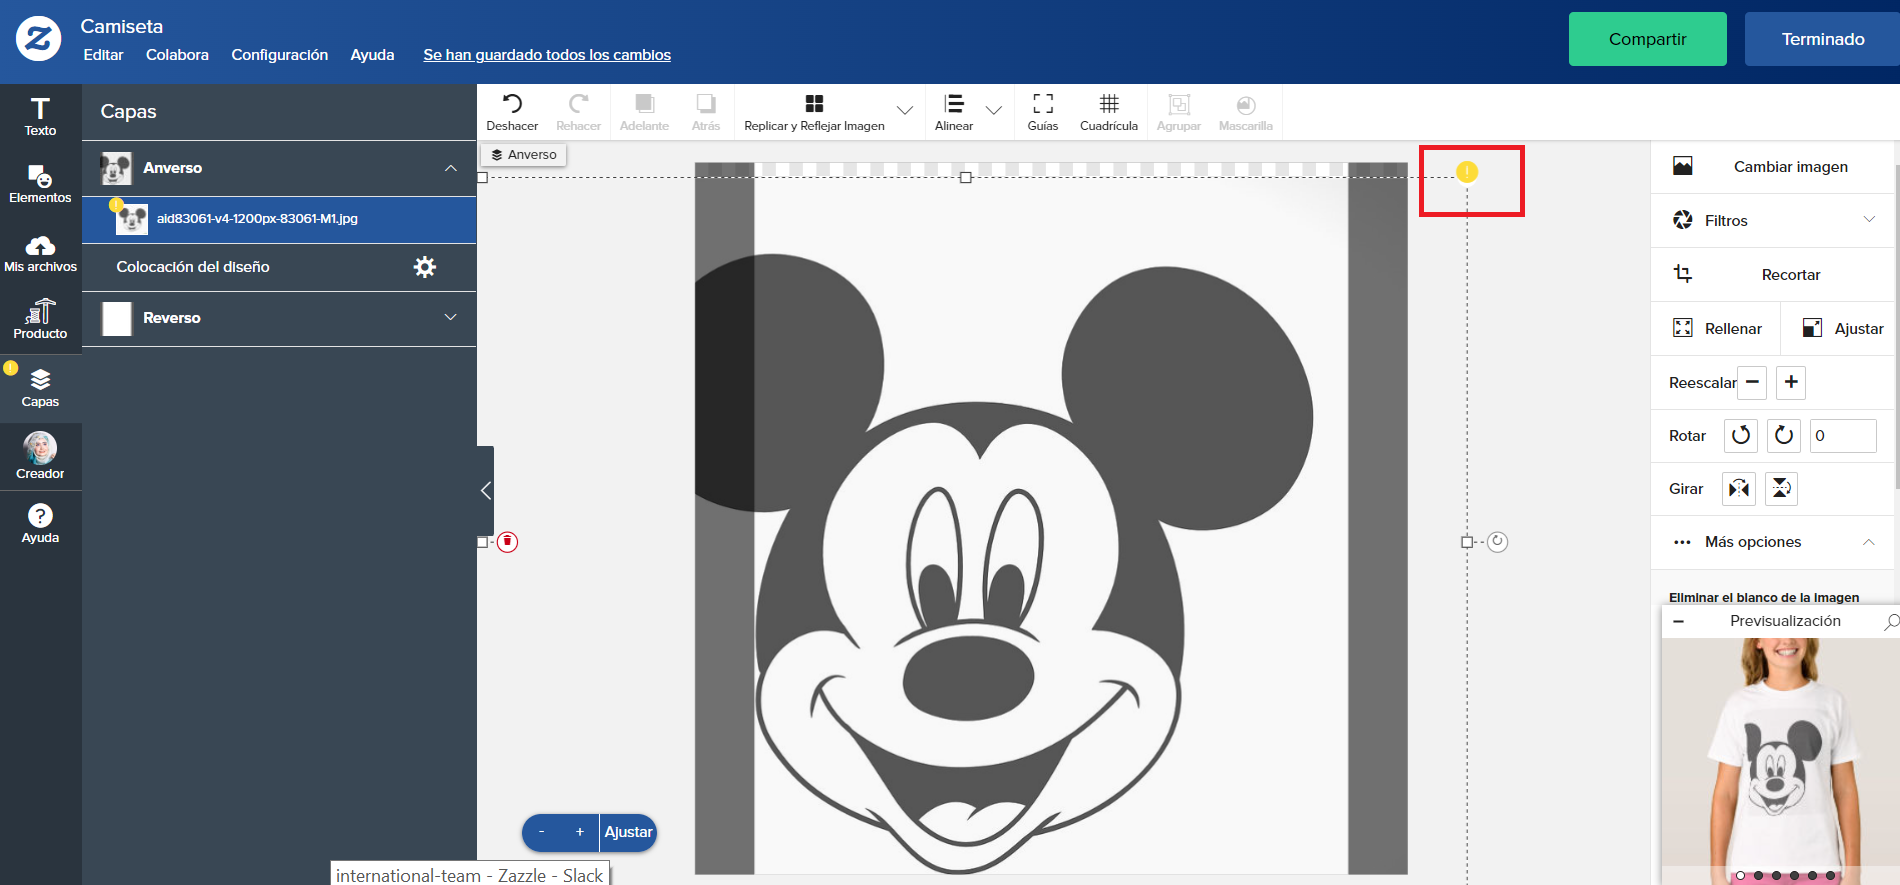Open Mis archivos uploads panel

pyautogui.click(x=40, y=254)
